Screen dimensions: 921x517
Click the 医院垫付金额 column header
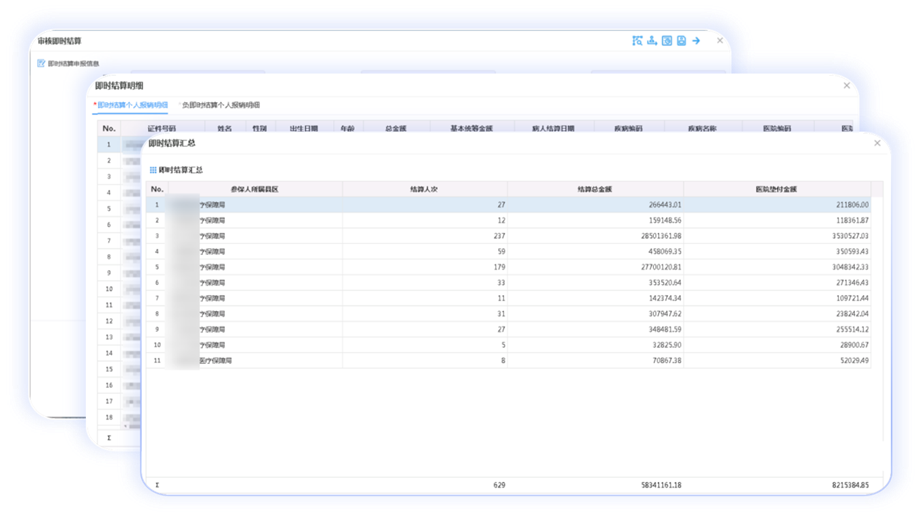777,189
